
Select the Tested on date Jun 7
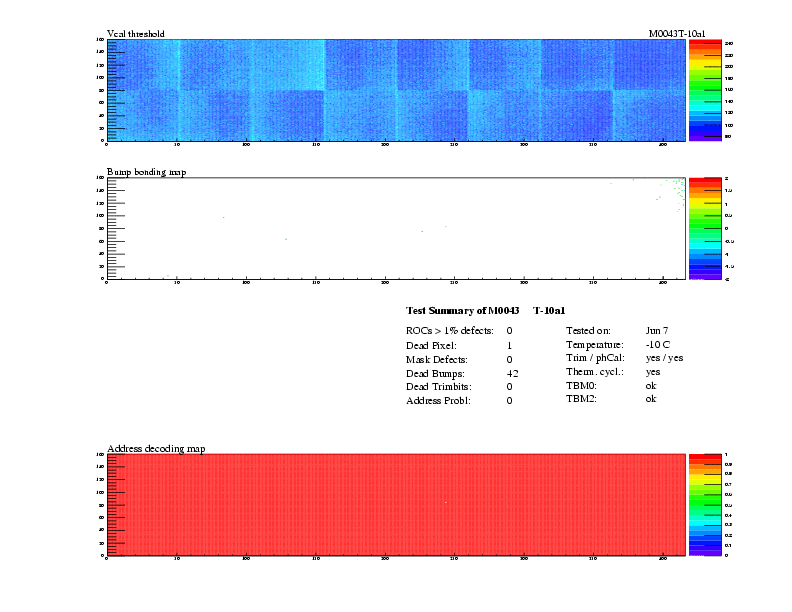click(x=657, y=330)
